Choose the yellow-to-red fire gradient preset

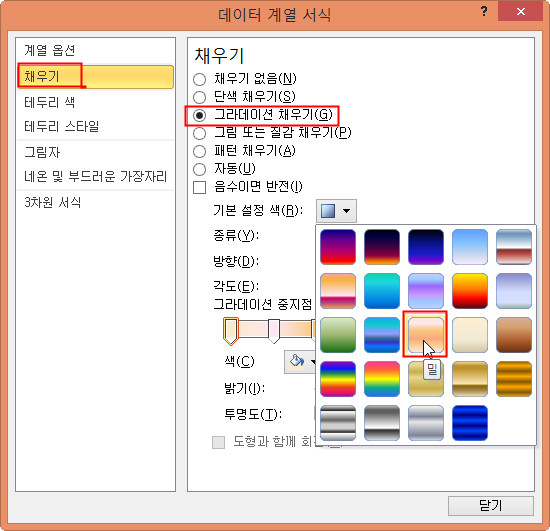[x=470, y=291]
